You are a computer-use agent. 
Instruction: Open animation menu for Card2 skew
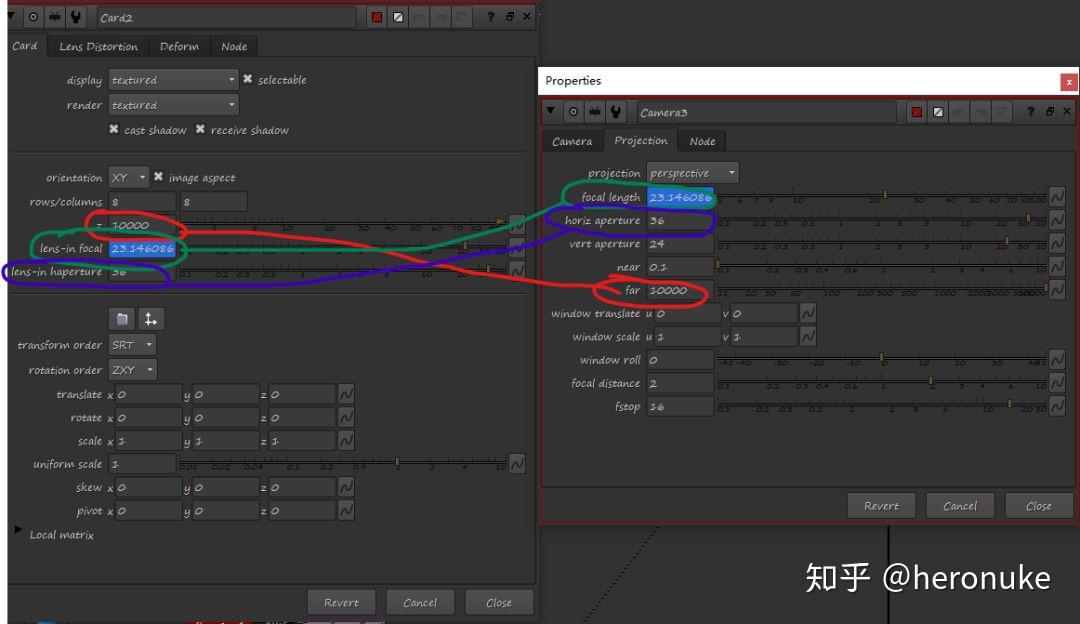click(346, 488)
